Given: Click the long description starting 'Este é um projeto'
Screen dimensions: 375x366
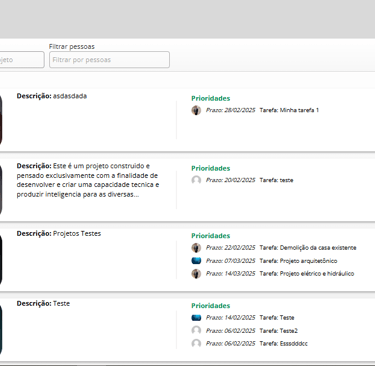Looking at the screenshot, I should pyautogui.click(x=88, y=180).
